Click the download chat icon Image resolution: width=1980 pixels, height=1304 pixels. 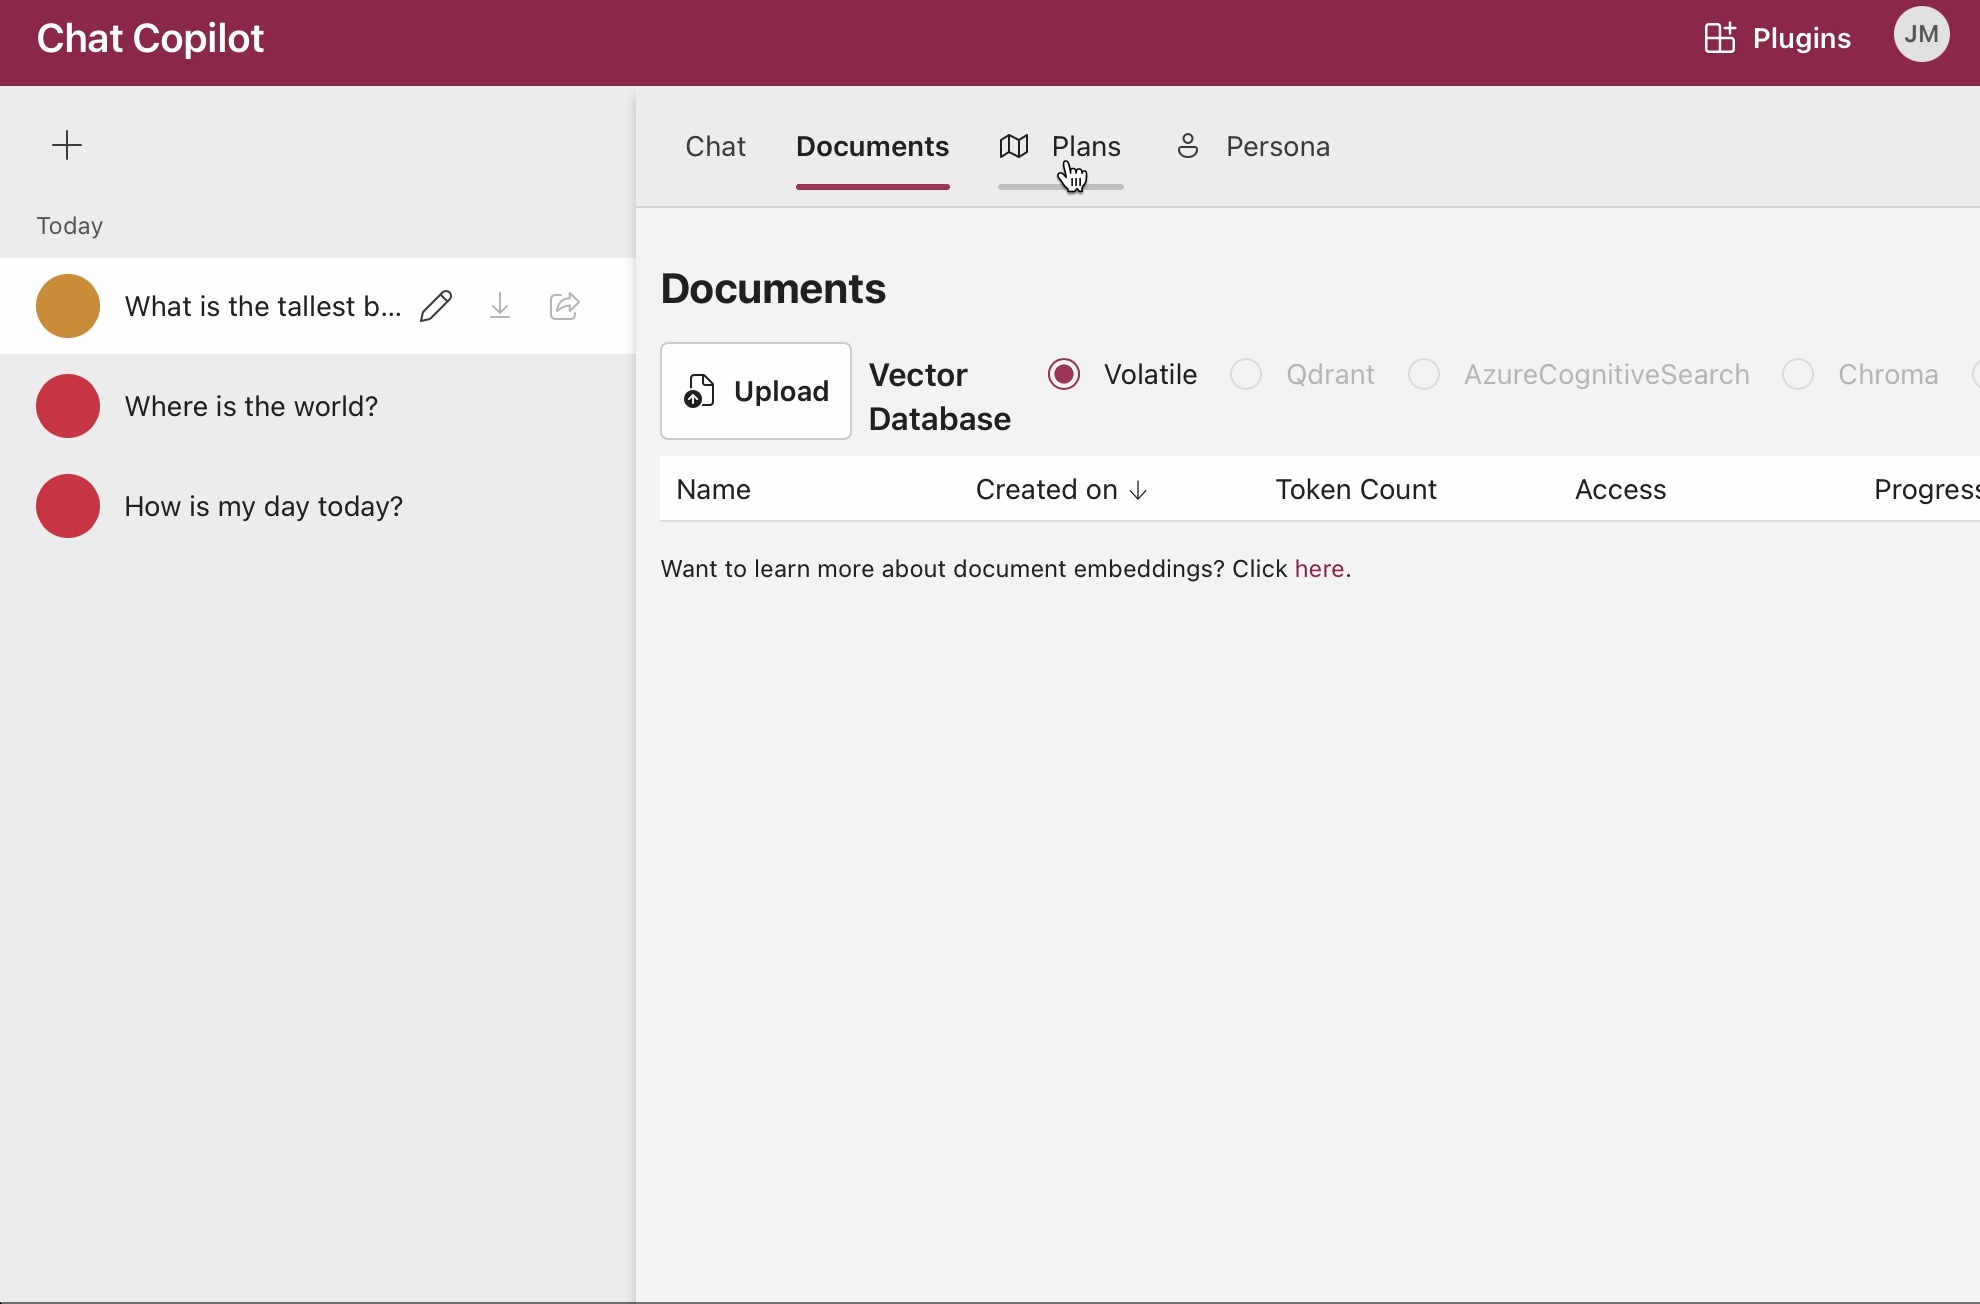(x=500, y=306)
